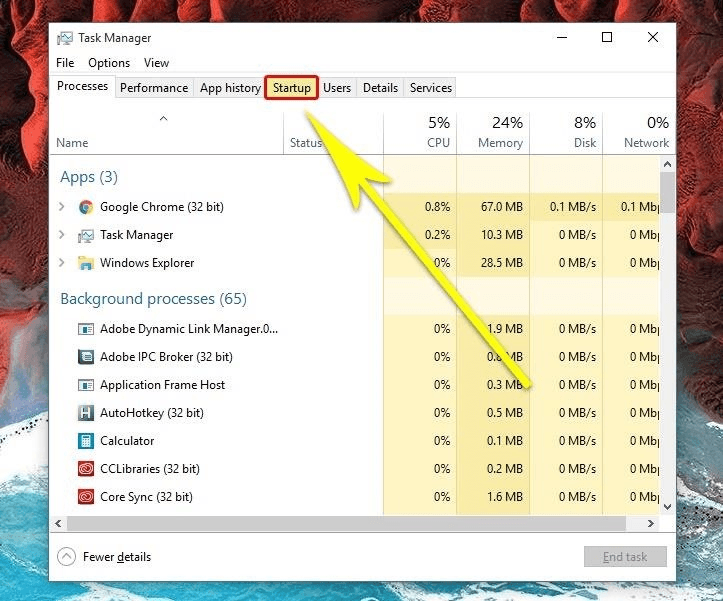This screenshot has width=723, height=601.
Task: Expand the Task Manager process entry
Action: 62,235
